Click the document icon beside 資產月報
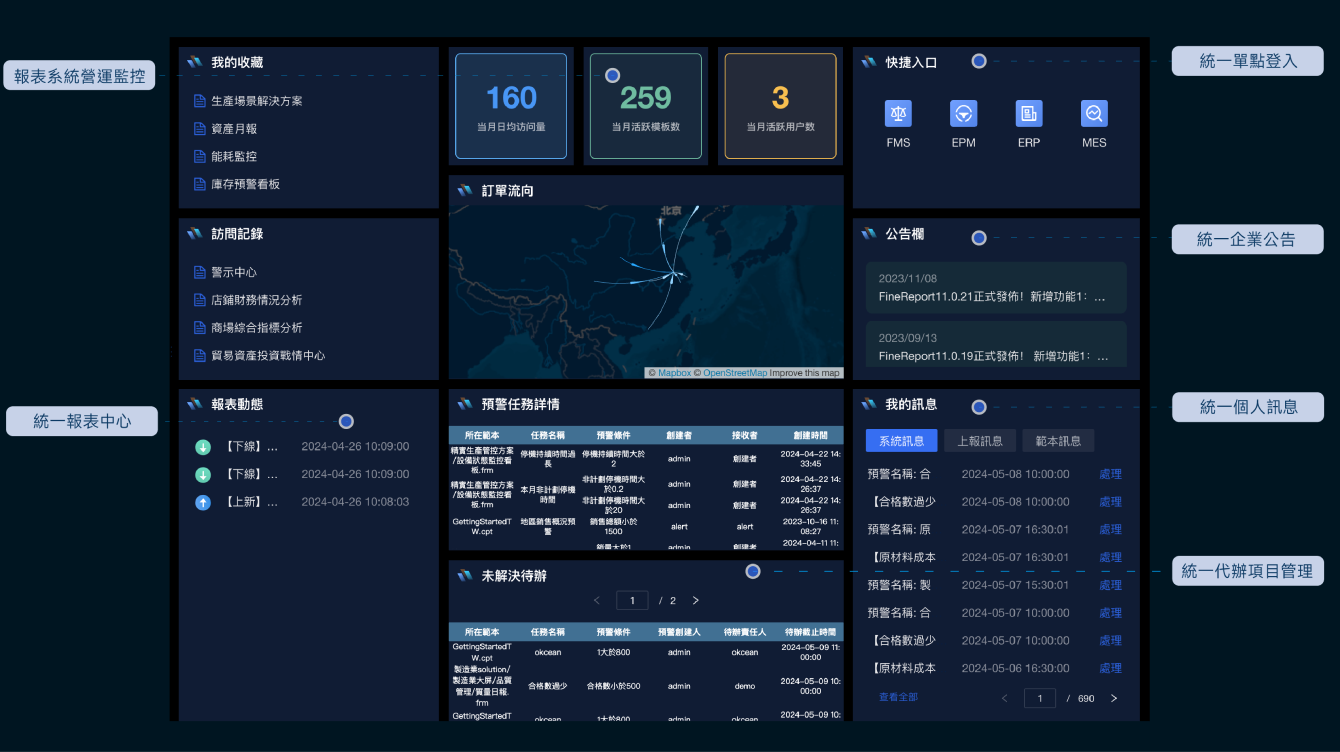1340x752 pixels. [x=200, y=129]
